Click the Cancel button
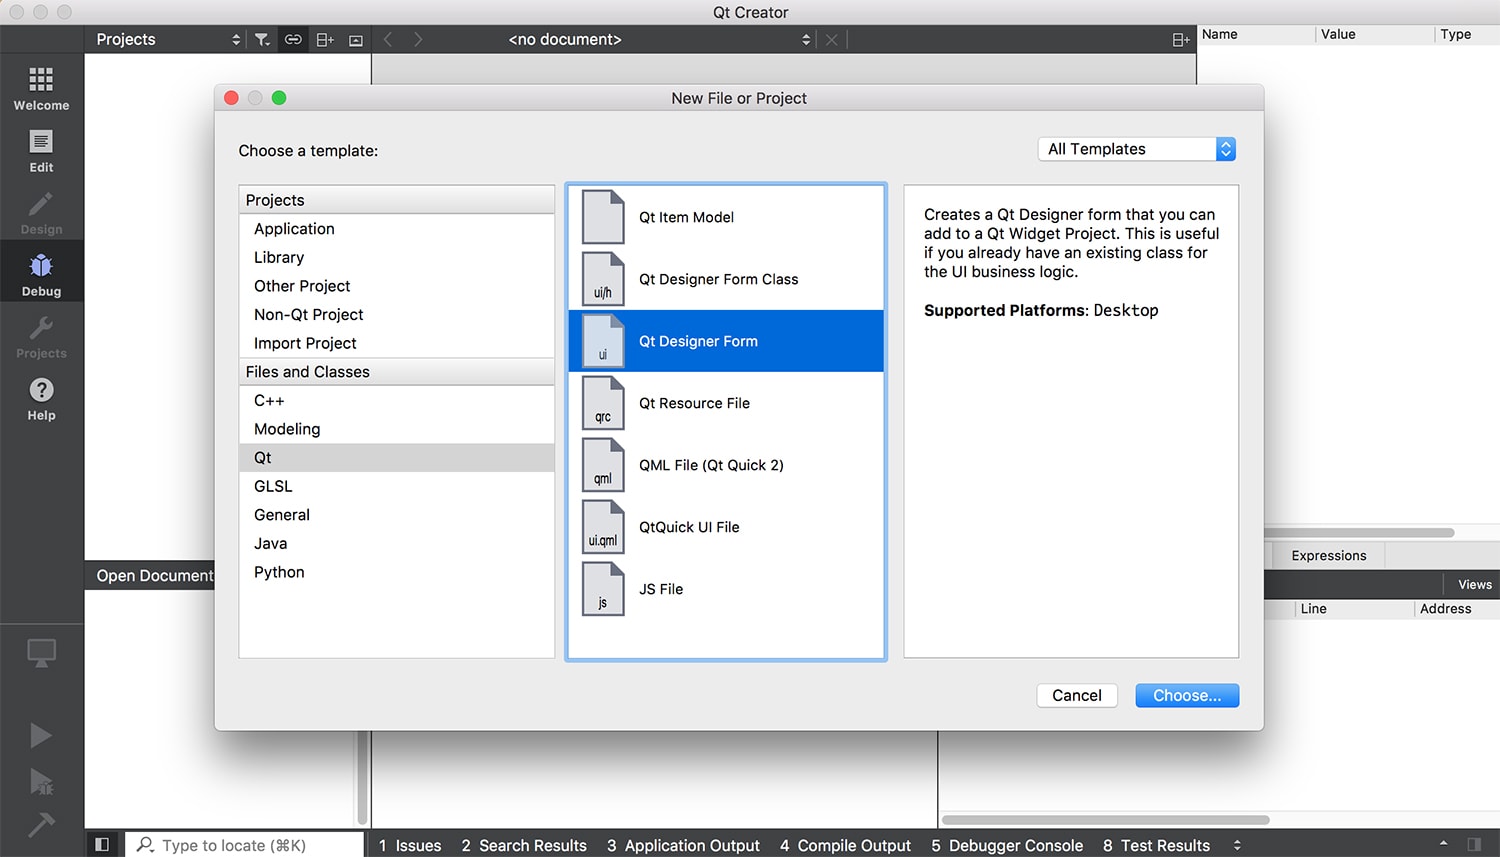Viewport: 1500px width, 857px height. coord(1077,695)
